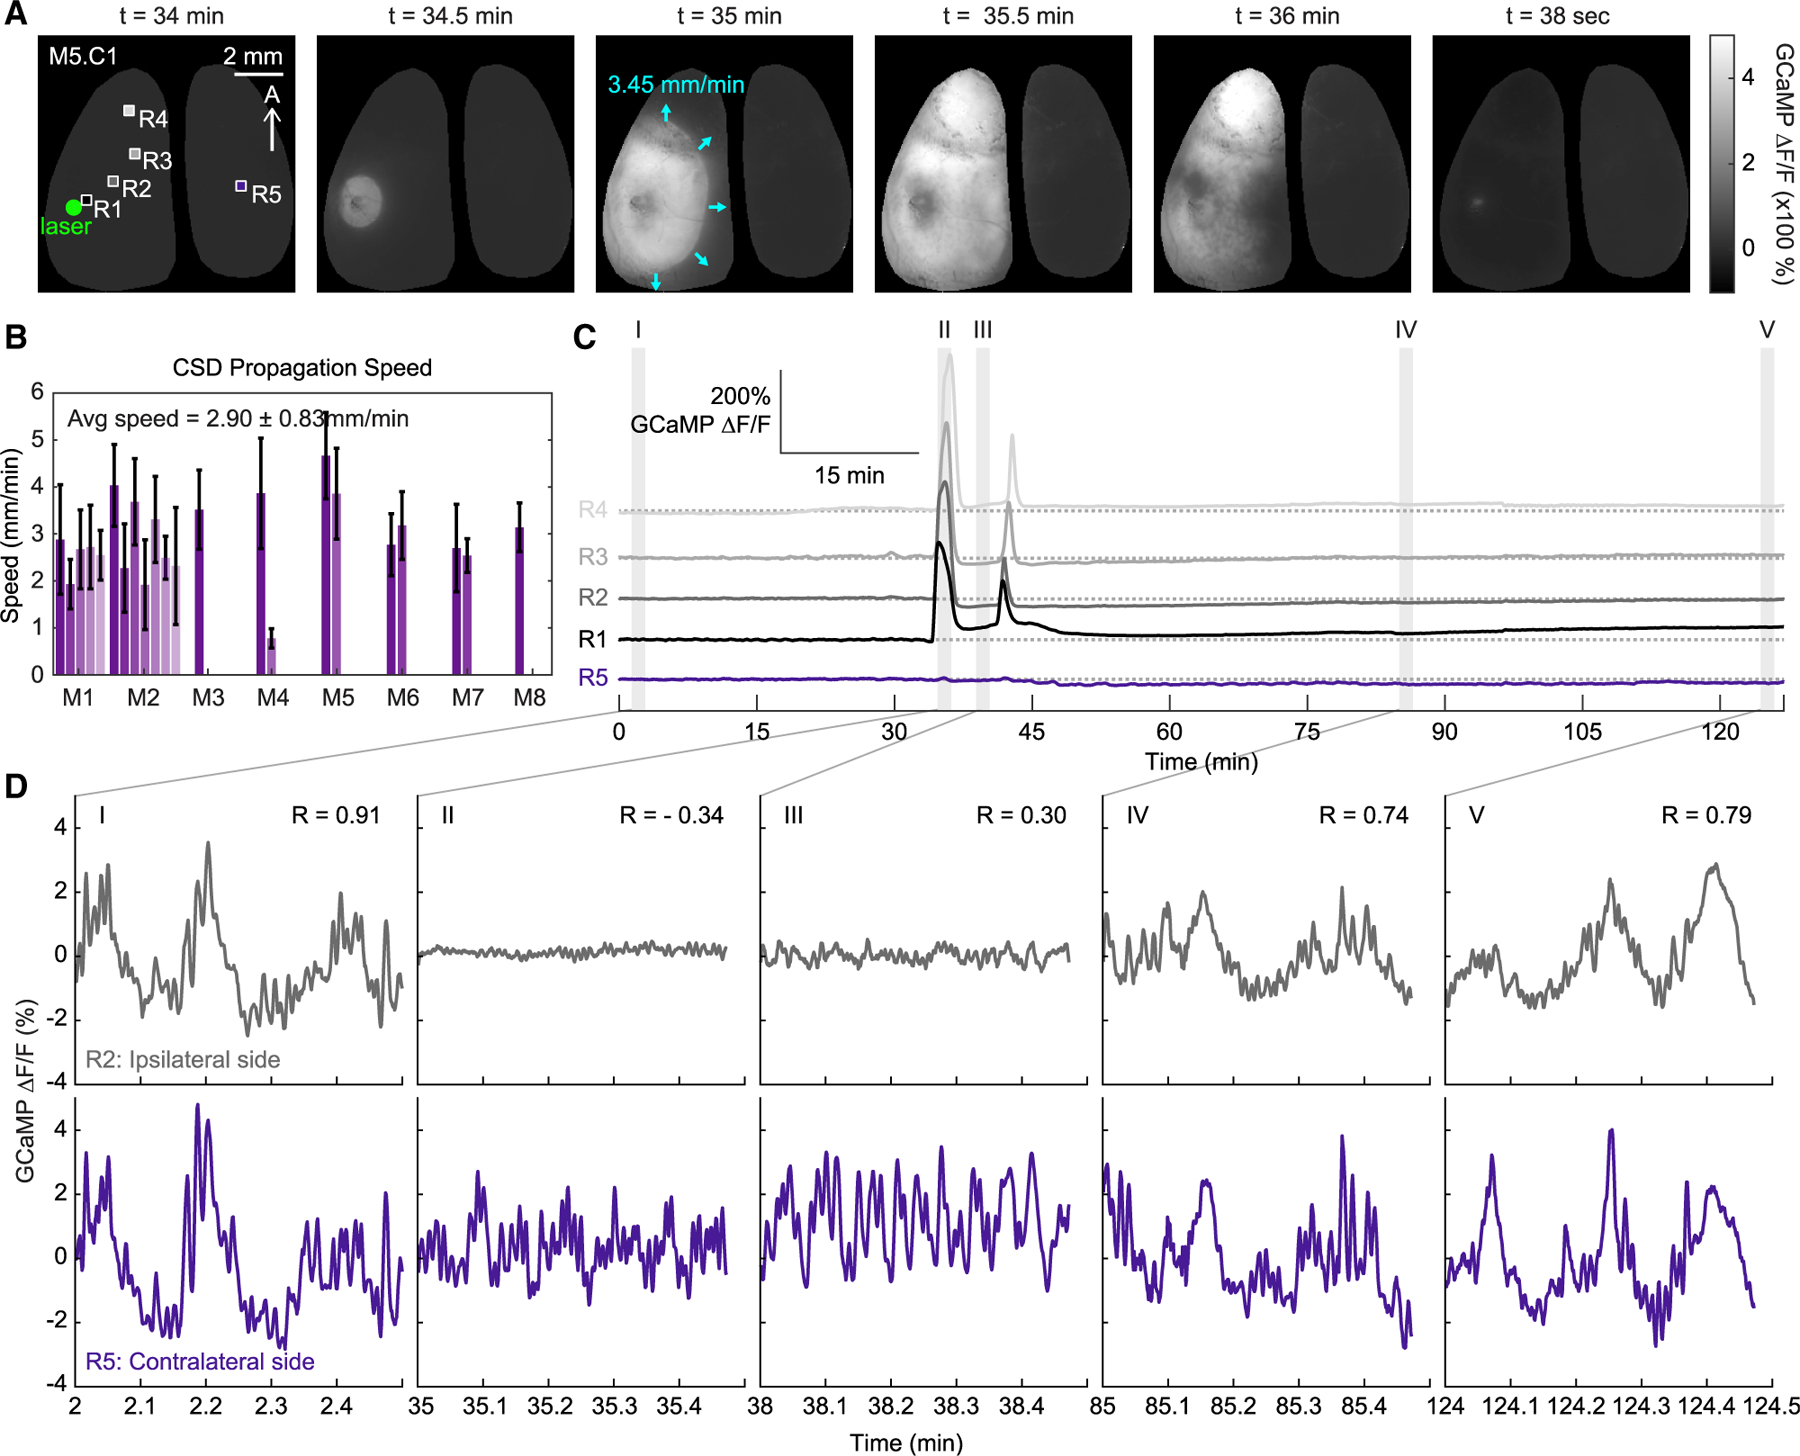Image resolution: width=1800 pixels, height=1456 pixels.
Task: Click the panel B letter label
Action: tap(15, 337)
